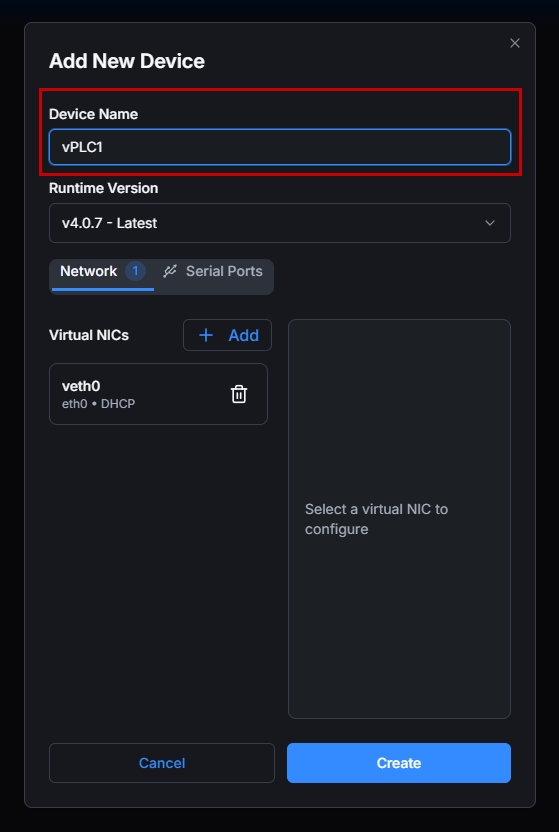Viewport: 559px width, 832px height.
Task: Select the veth0 NIC entry
Action: click(158, 394)
